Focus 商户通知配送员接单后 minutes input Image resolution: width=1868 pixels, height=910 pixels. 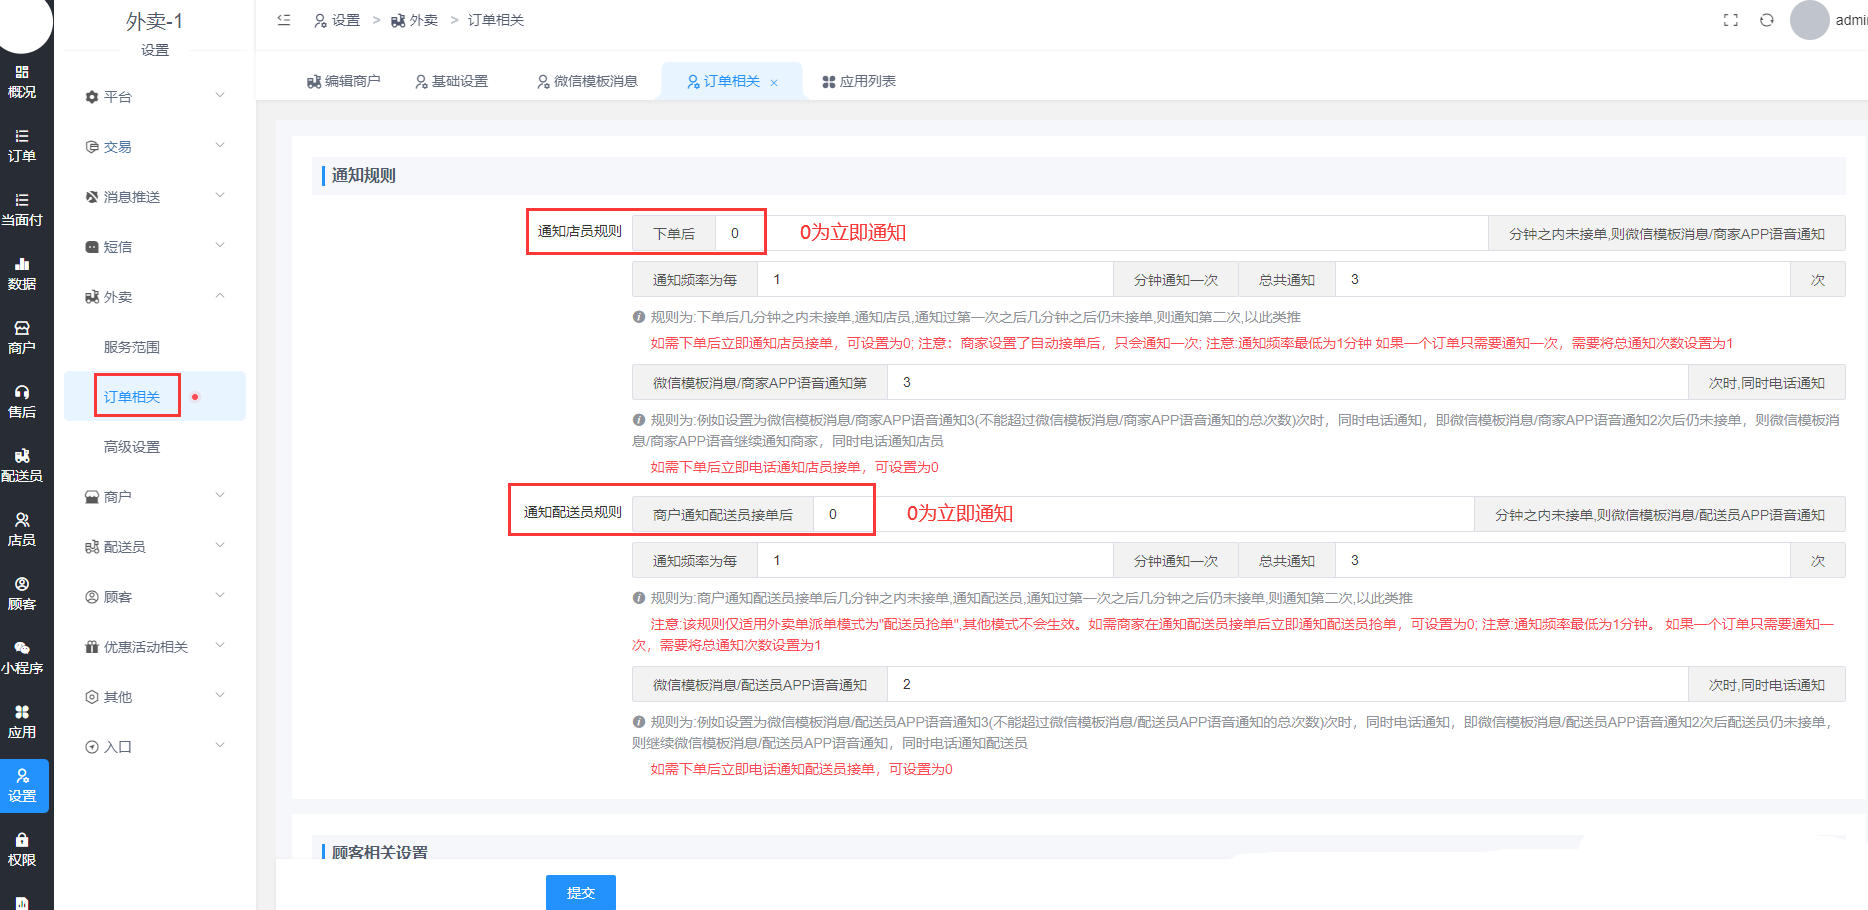coord(1144,514)
